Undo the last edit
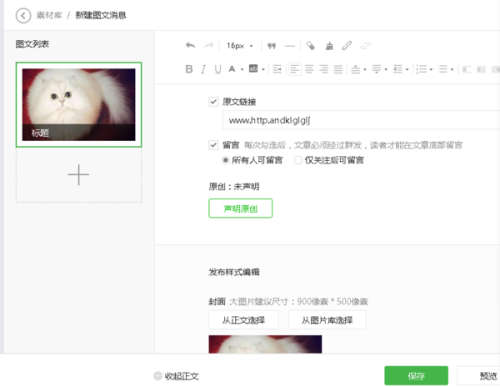The image size is (500, 387). click(191, 45)
